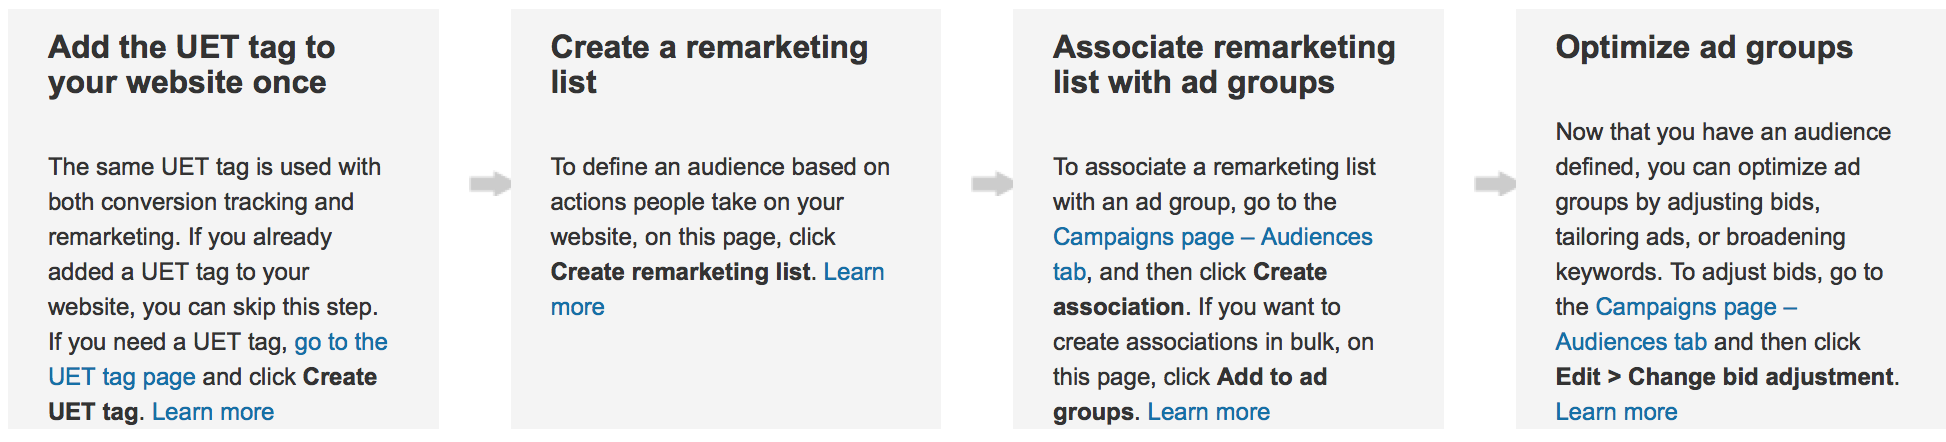Click the bold 'Edit > Change bid adjustment' text
The height and width of the screenshot is (442, 1946).
(1725, 377)
